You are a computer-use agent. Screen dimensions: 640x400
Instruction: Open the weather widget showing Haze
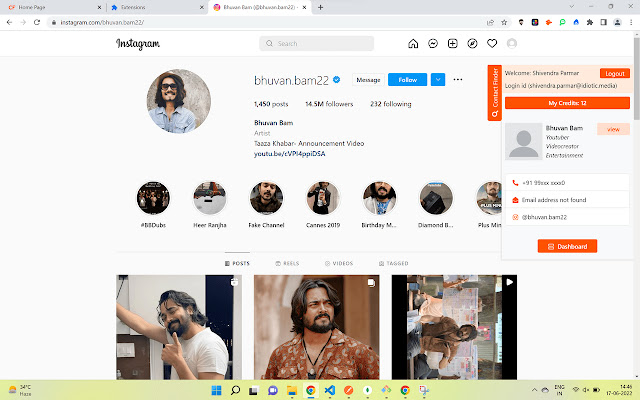pos(20,390)
